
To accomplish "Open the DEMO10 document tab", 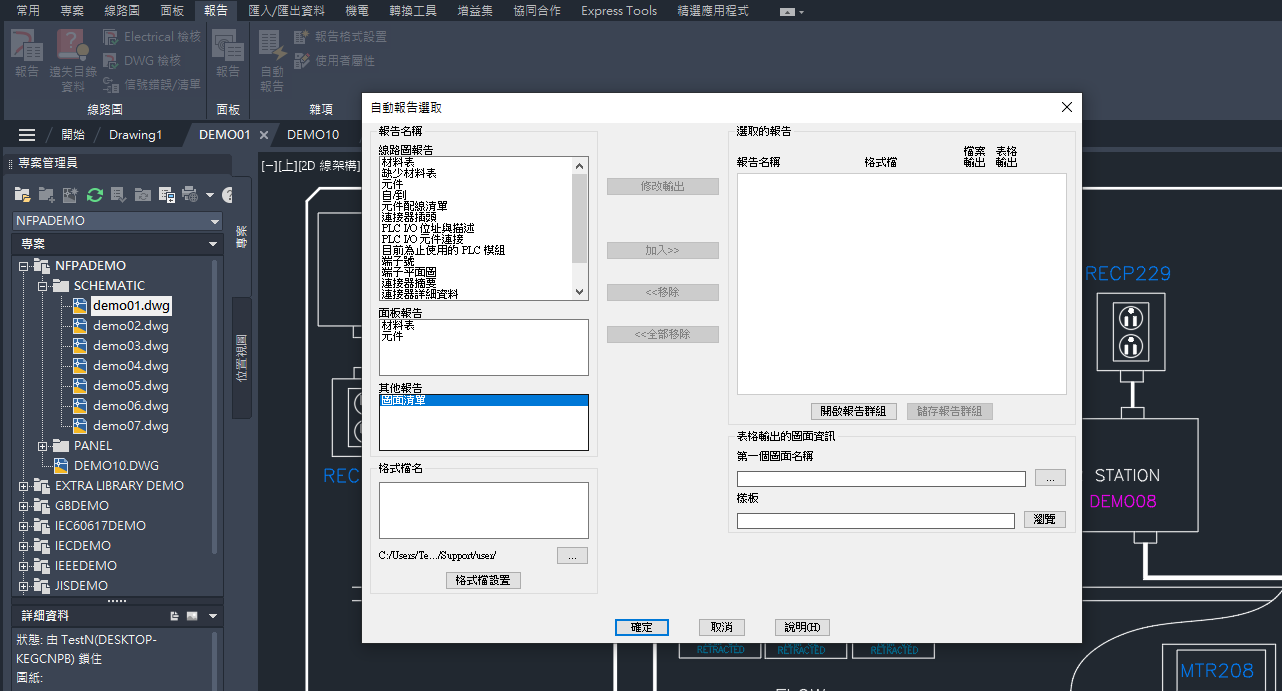I will click(313, 135).
